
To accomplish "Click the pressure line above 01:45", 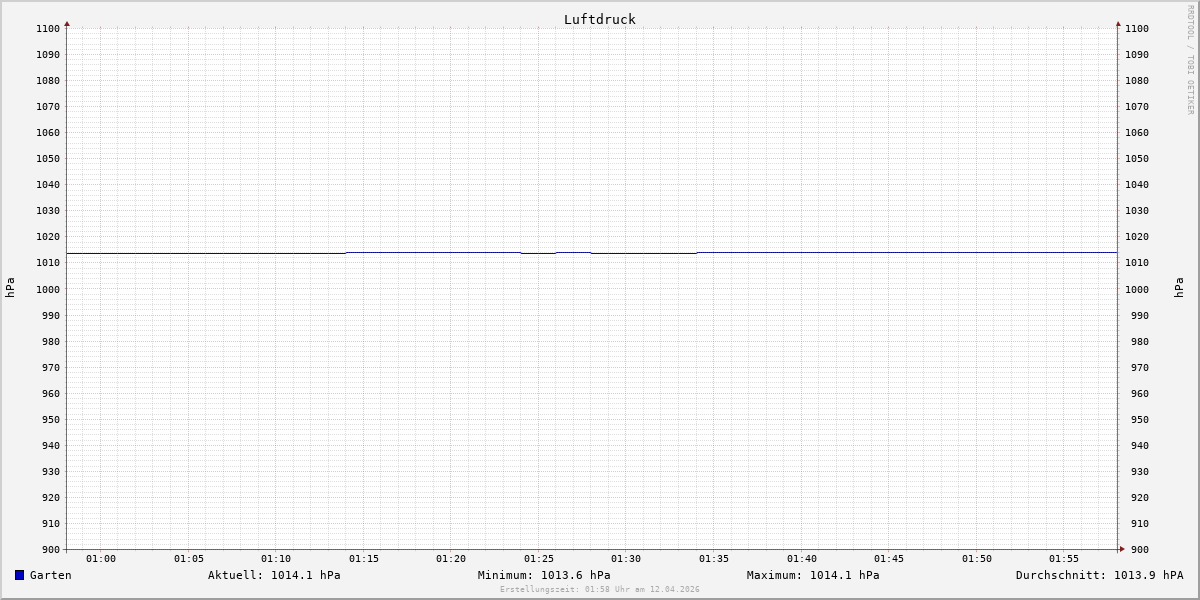I will click(889, 252).
